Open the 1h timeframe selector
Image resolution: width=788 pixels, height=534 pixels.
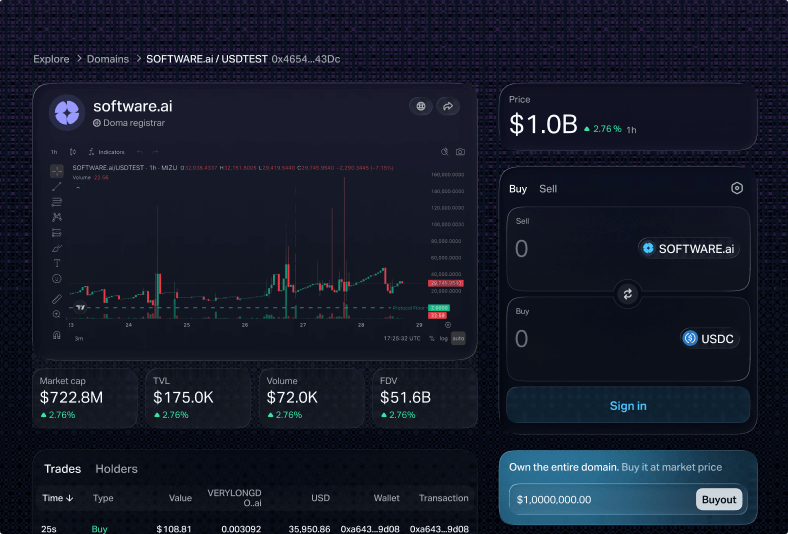click(54, 152)
